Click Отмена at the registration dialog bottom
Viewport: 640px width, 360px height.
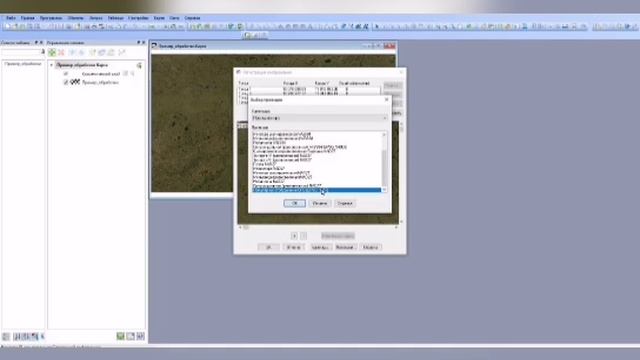pyautogui.click(x=293, y=247)
